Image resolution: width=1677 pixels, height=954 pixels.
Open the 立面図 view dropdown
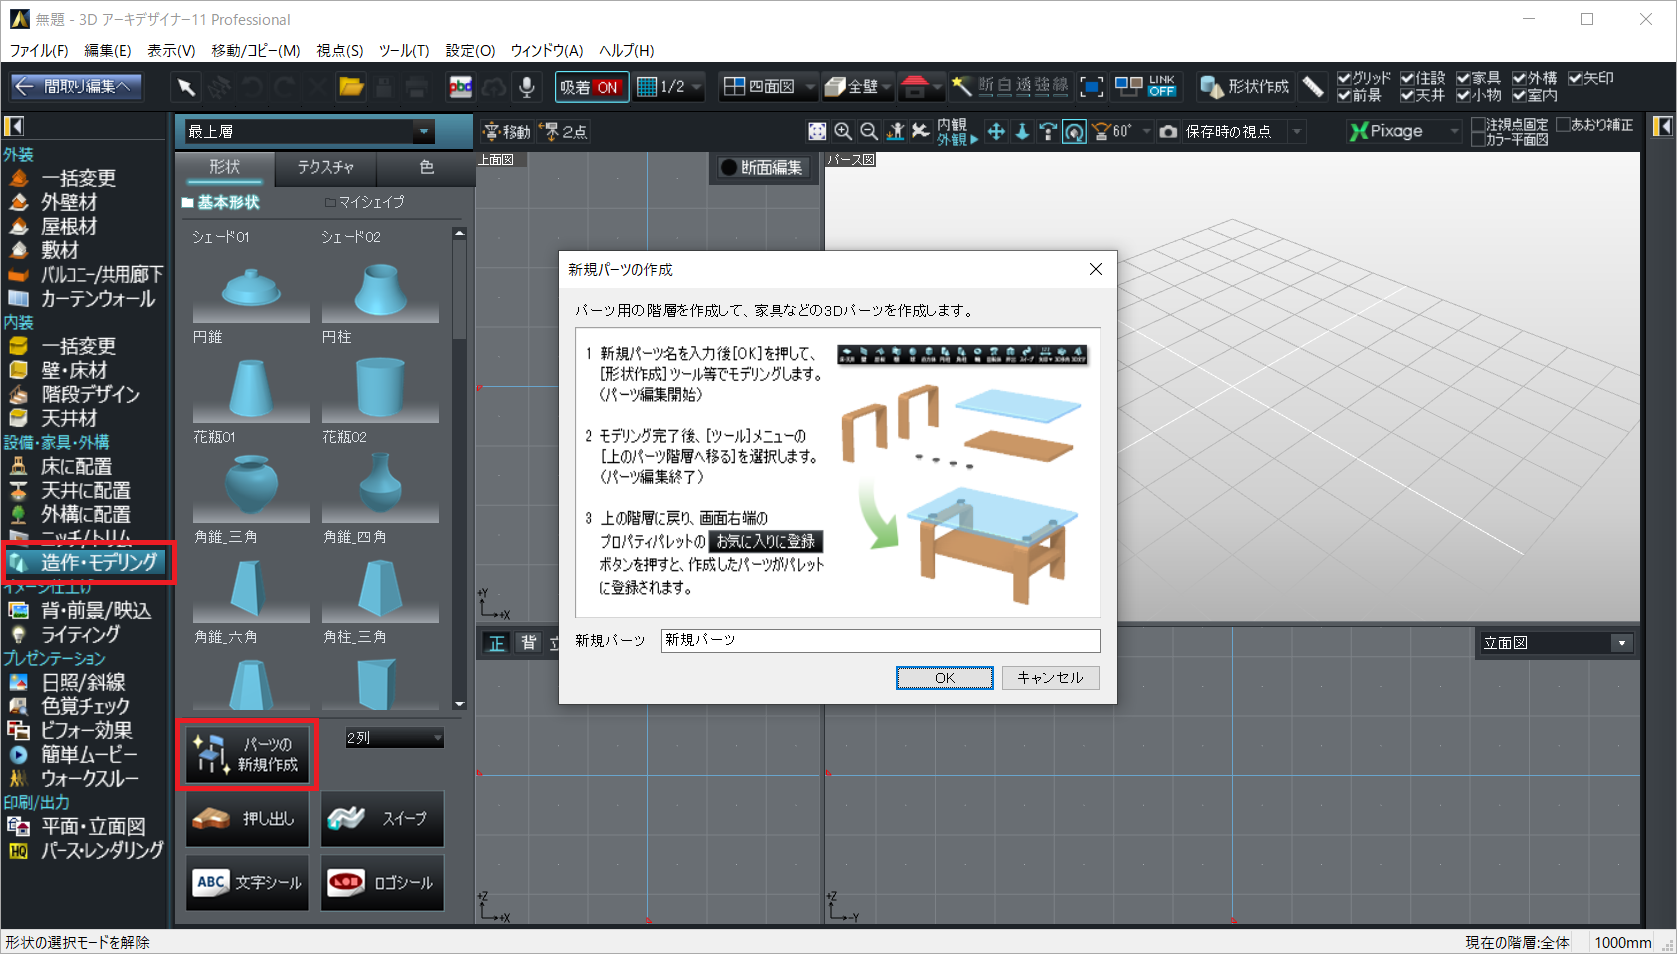(x=1621, y=643)
